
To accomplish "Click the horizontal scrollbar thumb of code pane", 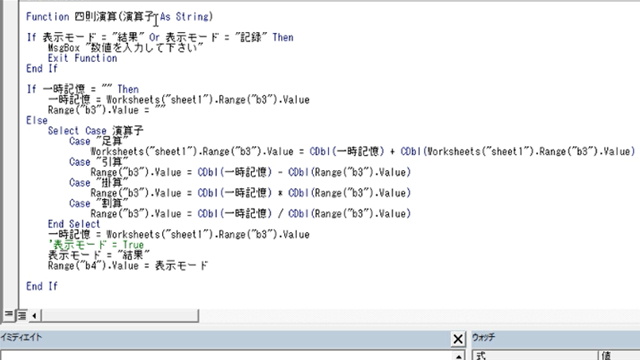I will click(120, 315).
